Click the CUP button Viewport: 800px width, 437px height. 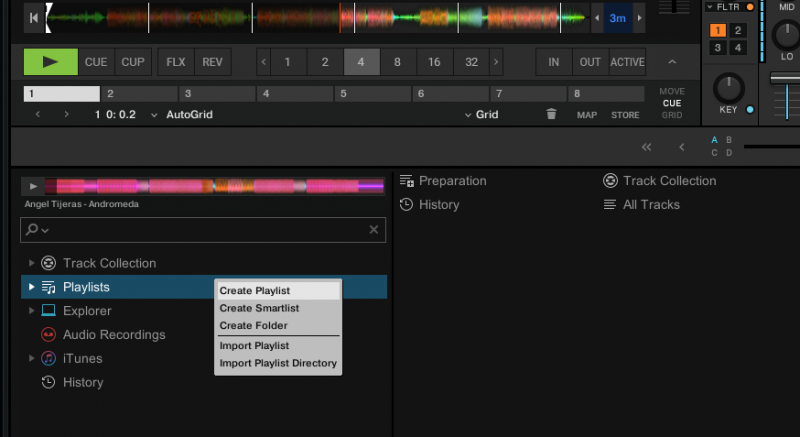133,62
